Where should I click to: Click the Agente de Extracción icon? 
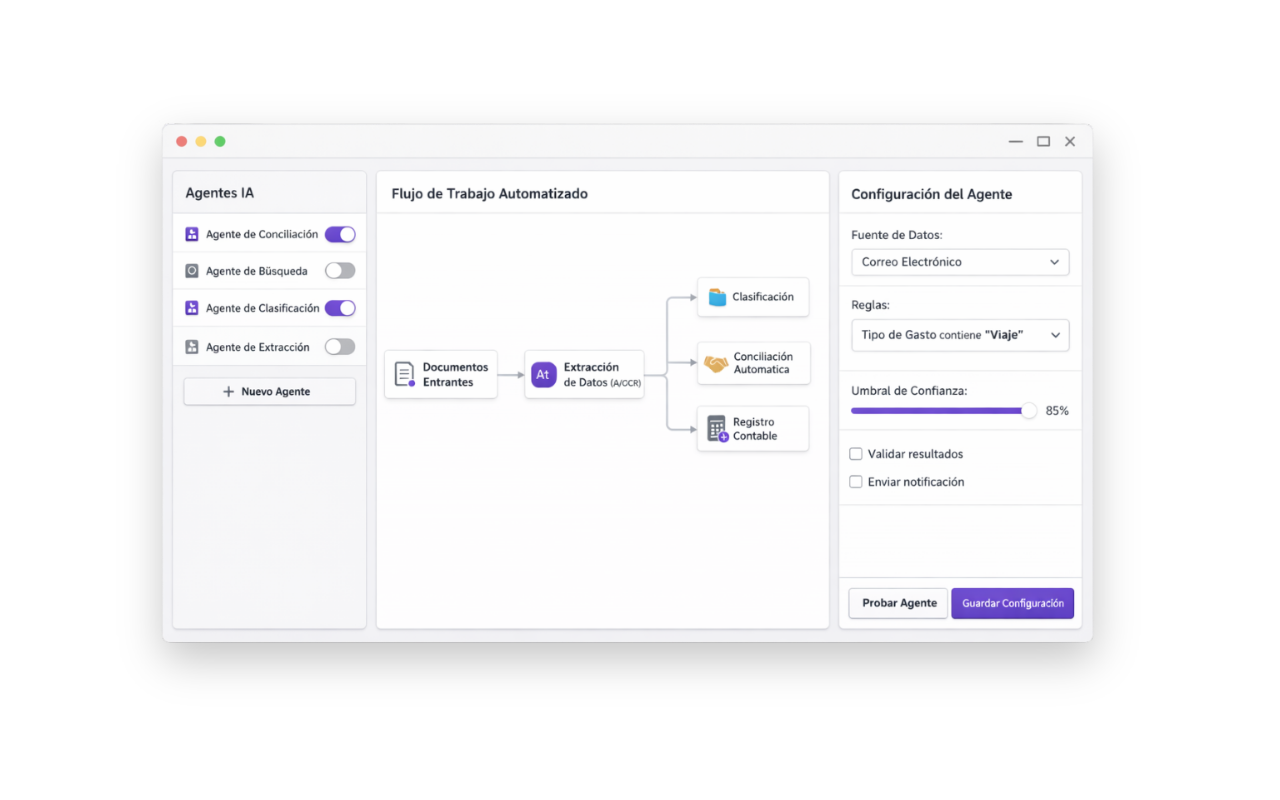[192, 347]
